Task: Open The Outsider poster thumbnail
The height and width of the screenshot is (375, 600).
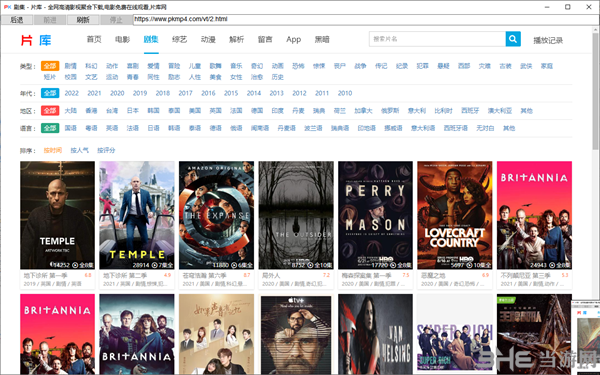Action: coord(296,215)
